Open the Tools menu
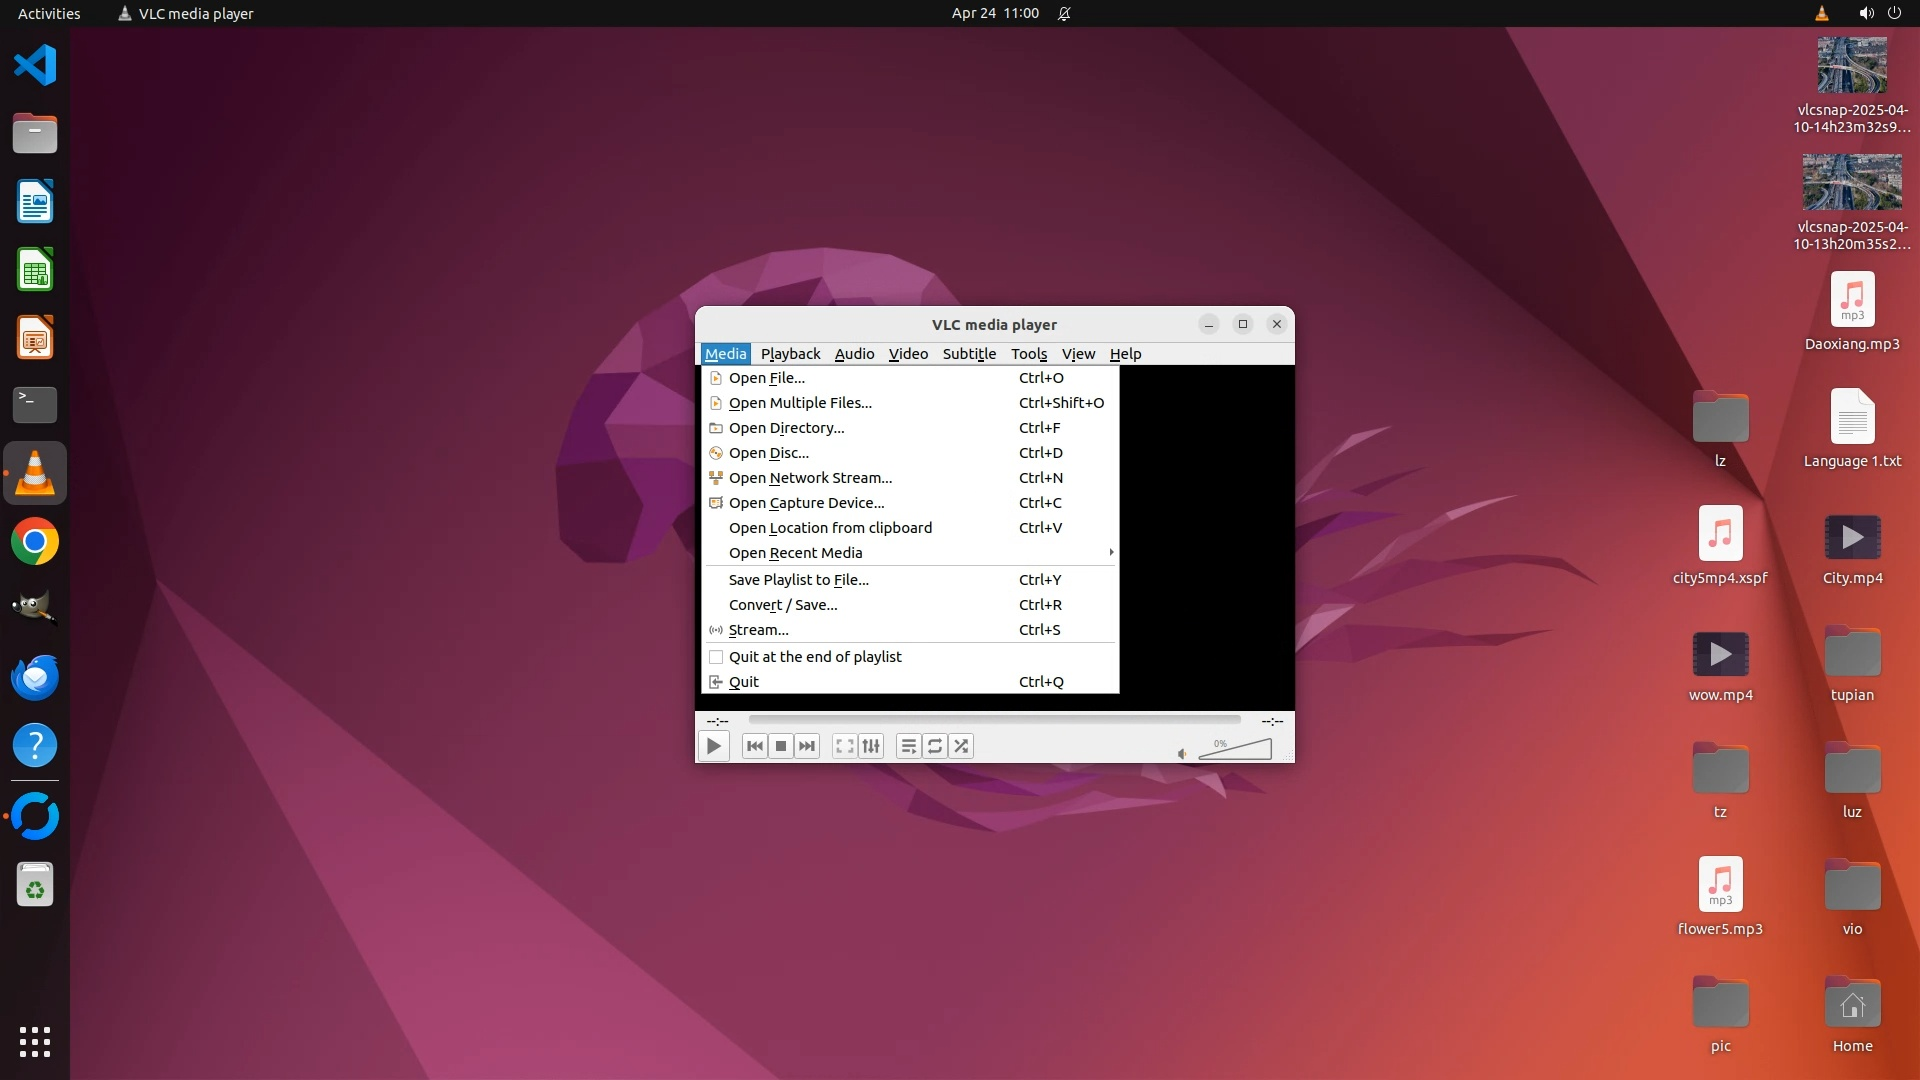This screenshot has width=1920, height=1080. click(x=1028, y=354)
